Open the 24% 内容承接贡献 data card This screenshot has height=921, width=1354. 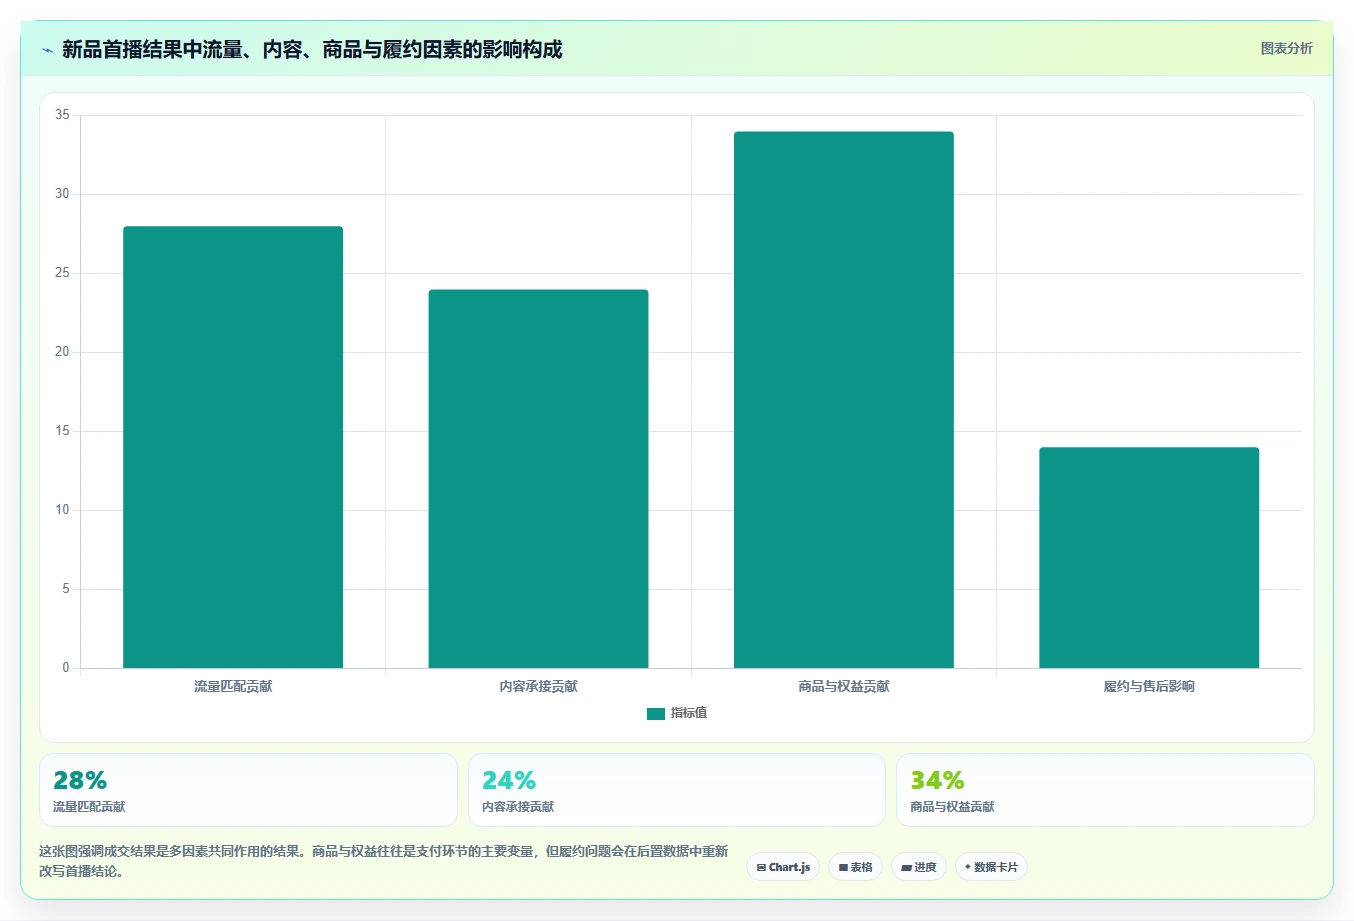(677, 790)
